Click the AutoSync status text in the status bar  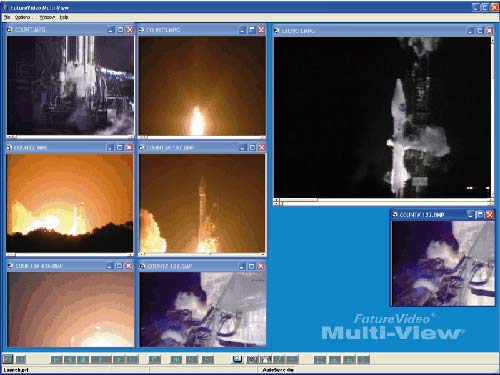pyautogui.click(x=278, y=370)
